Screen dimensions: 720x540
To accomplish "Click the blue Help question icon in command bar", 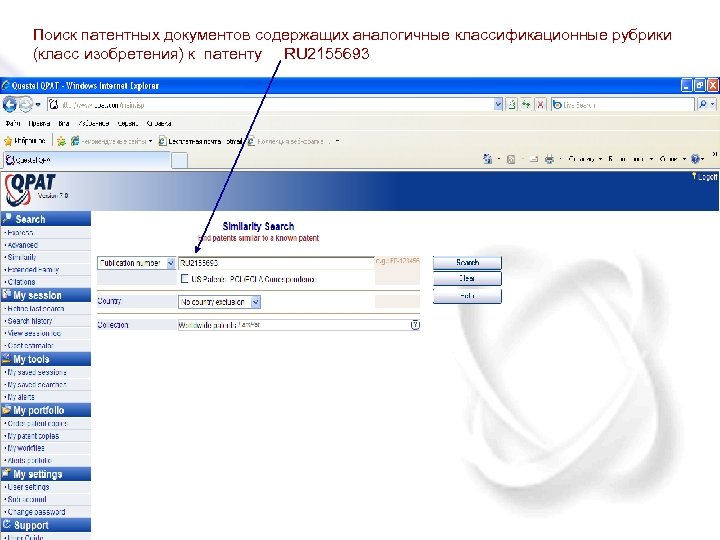I will [x=696, y=159].
